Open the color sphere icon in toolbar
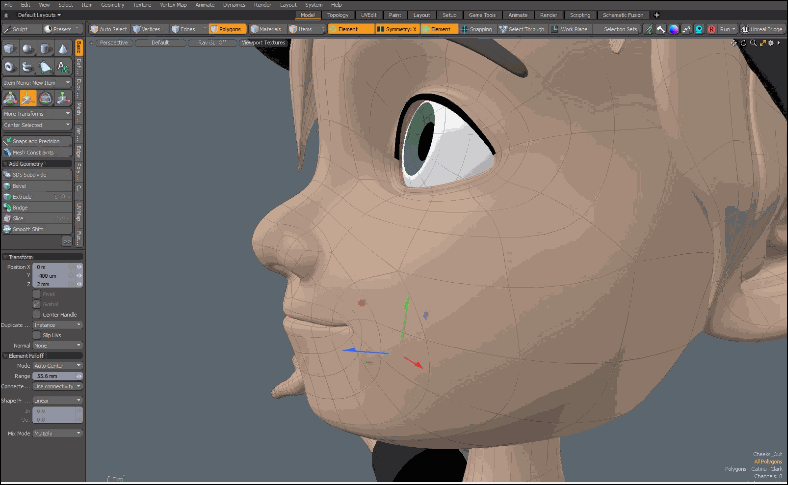This screenshot has height=485, width=788. [673, 29]
